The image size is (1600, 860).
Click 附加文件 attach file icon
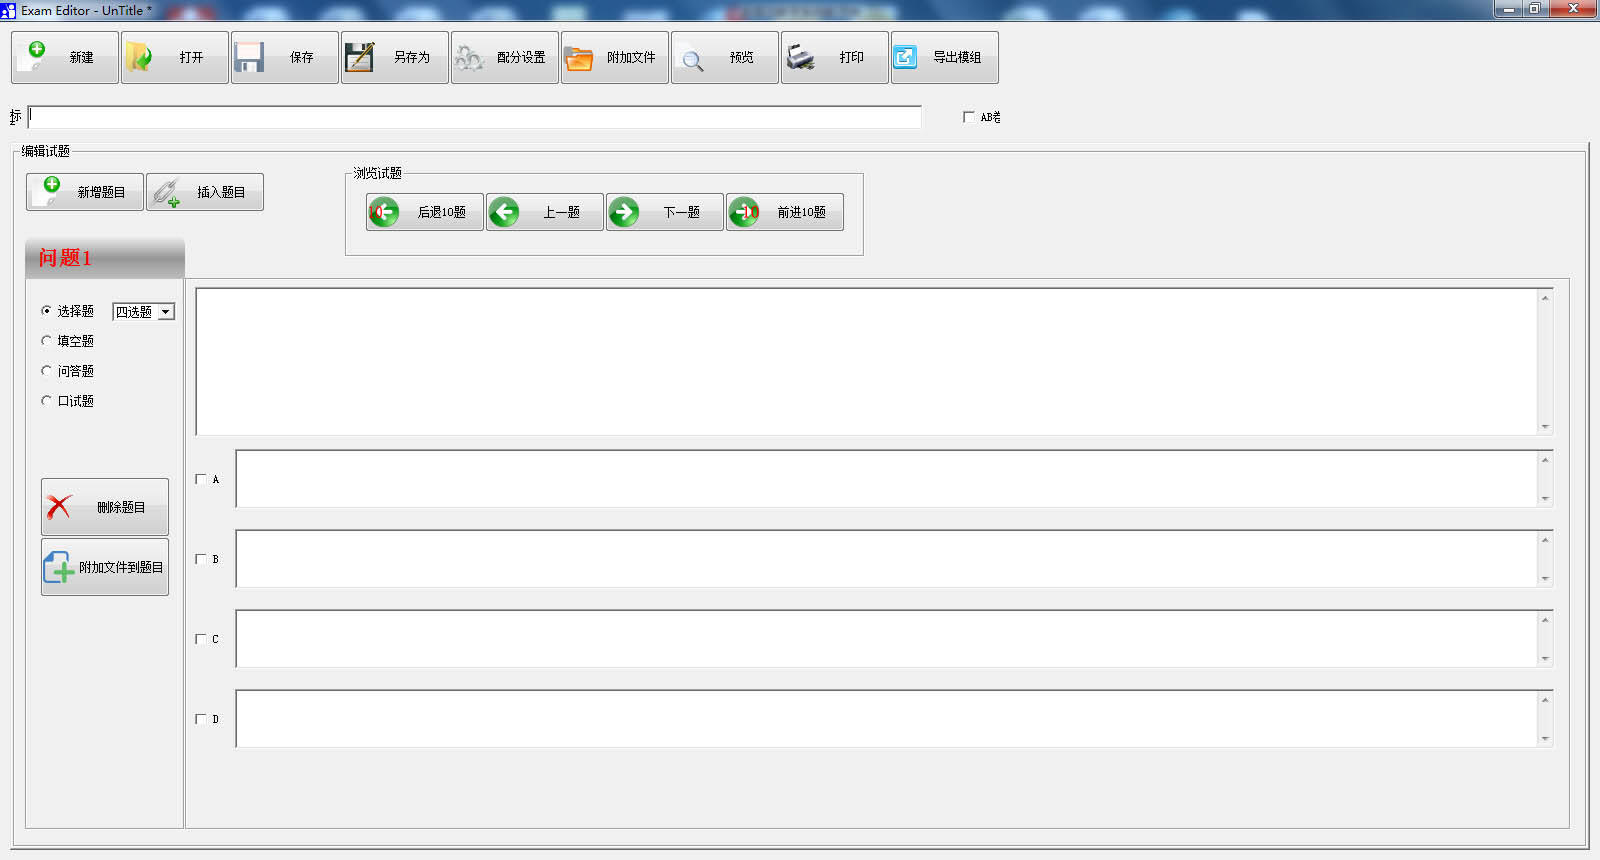579,57
